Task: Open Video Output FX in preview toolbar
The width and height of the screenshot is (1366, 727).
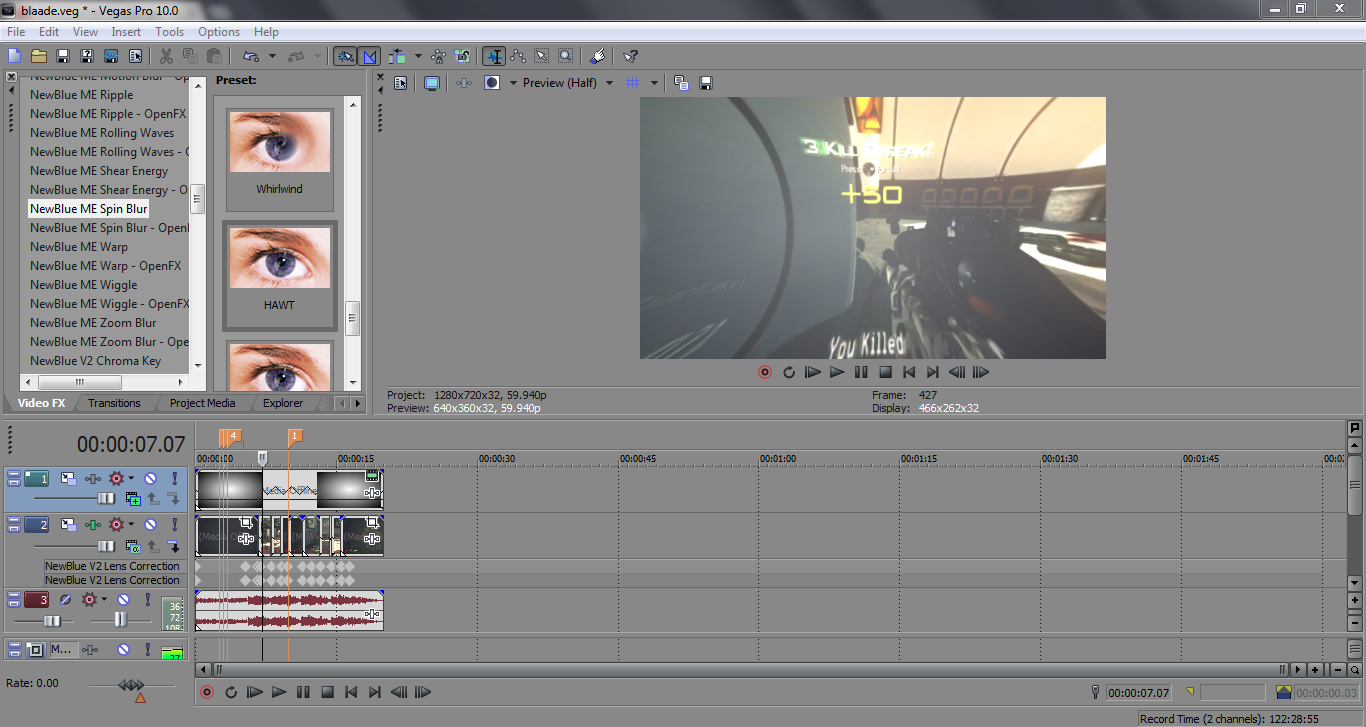Action: pos(464,83)
